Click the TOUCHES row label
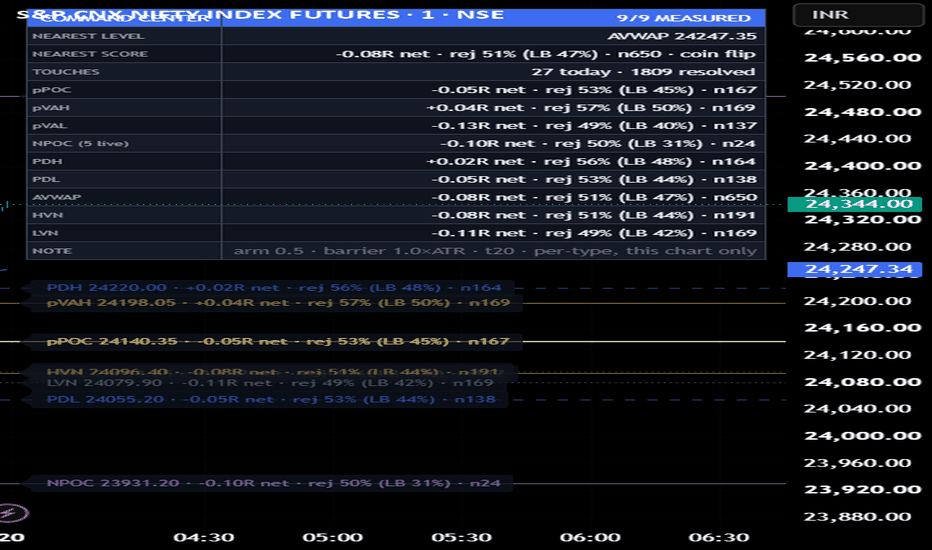 [65, 72]
